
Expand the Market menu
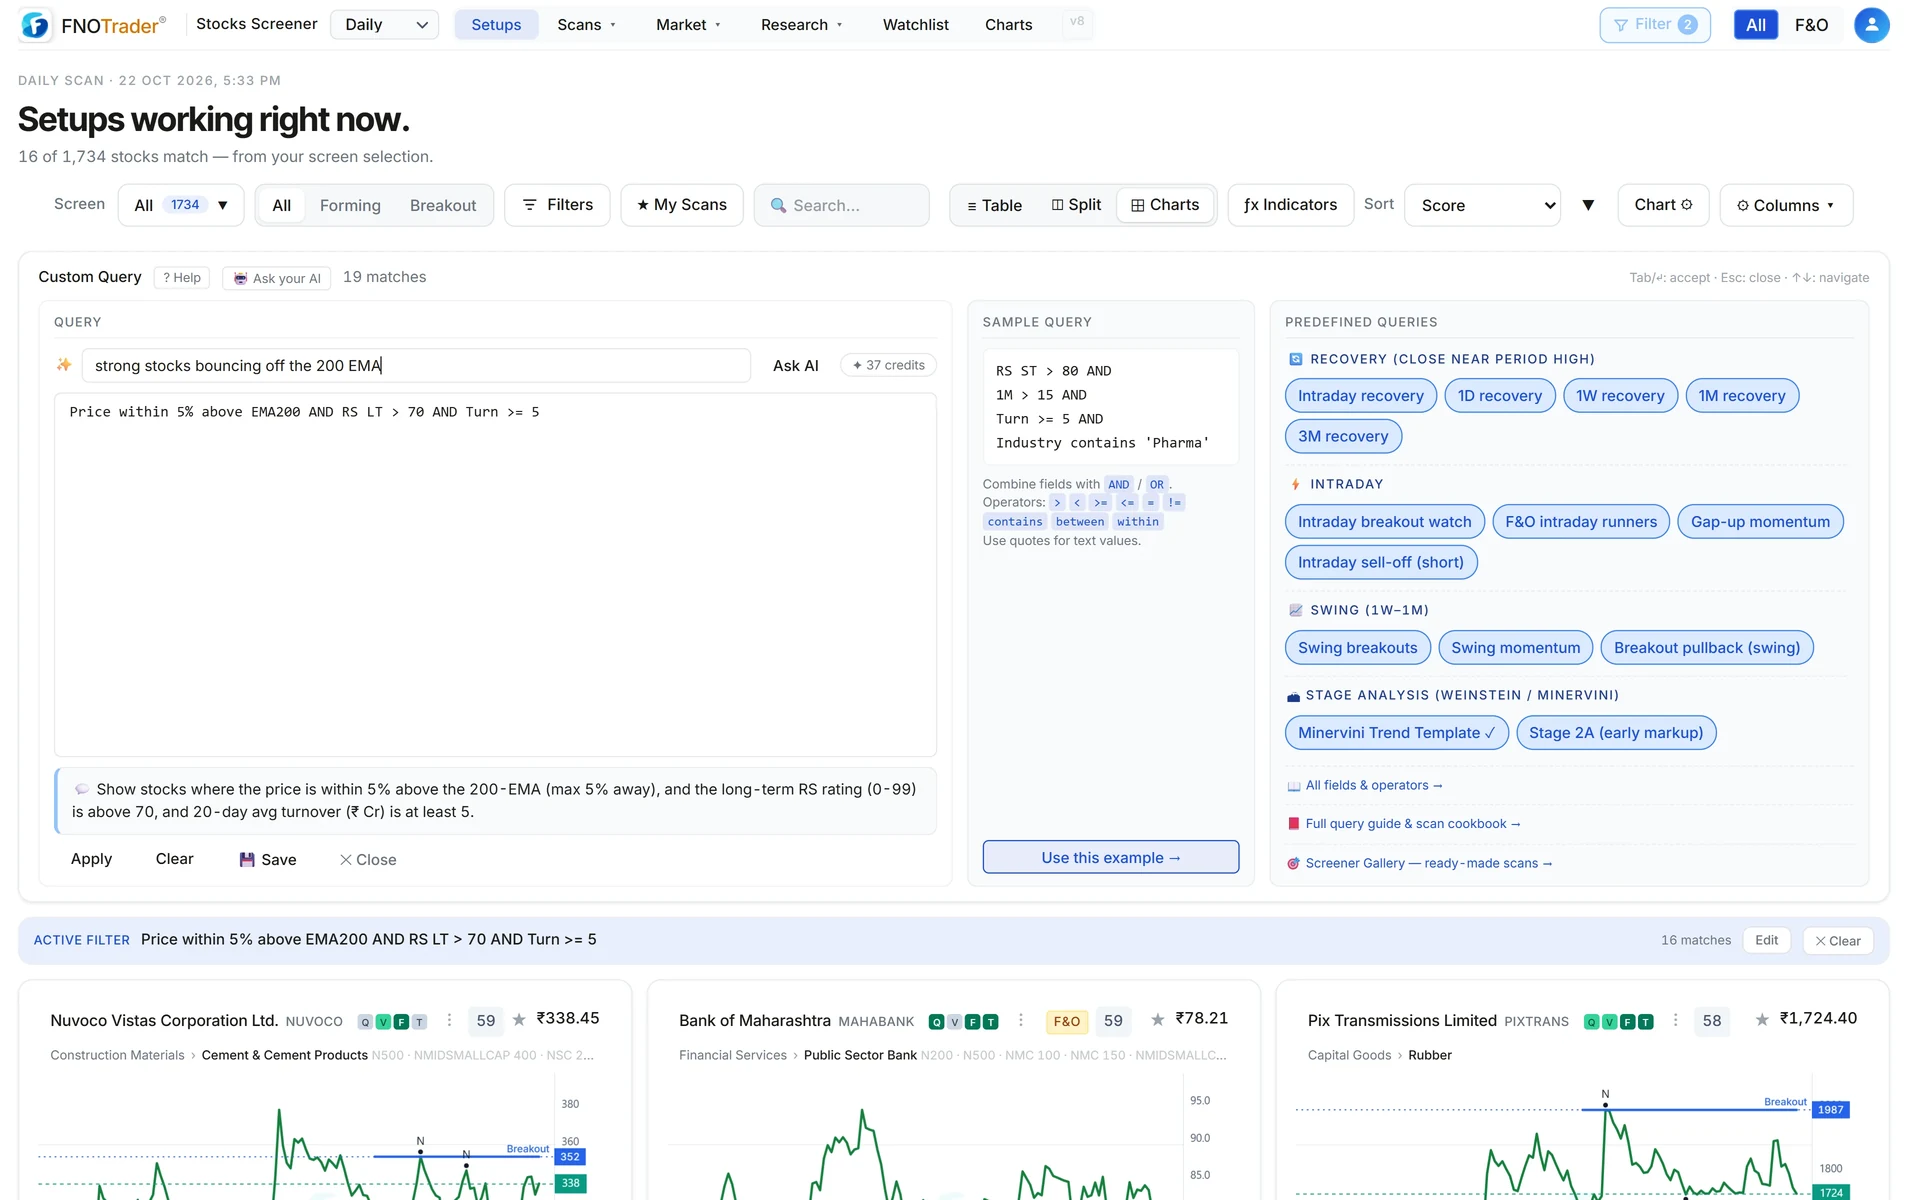pyautogui.click(x=688, y=25)
